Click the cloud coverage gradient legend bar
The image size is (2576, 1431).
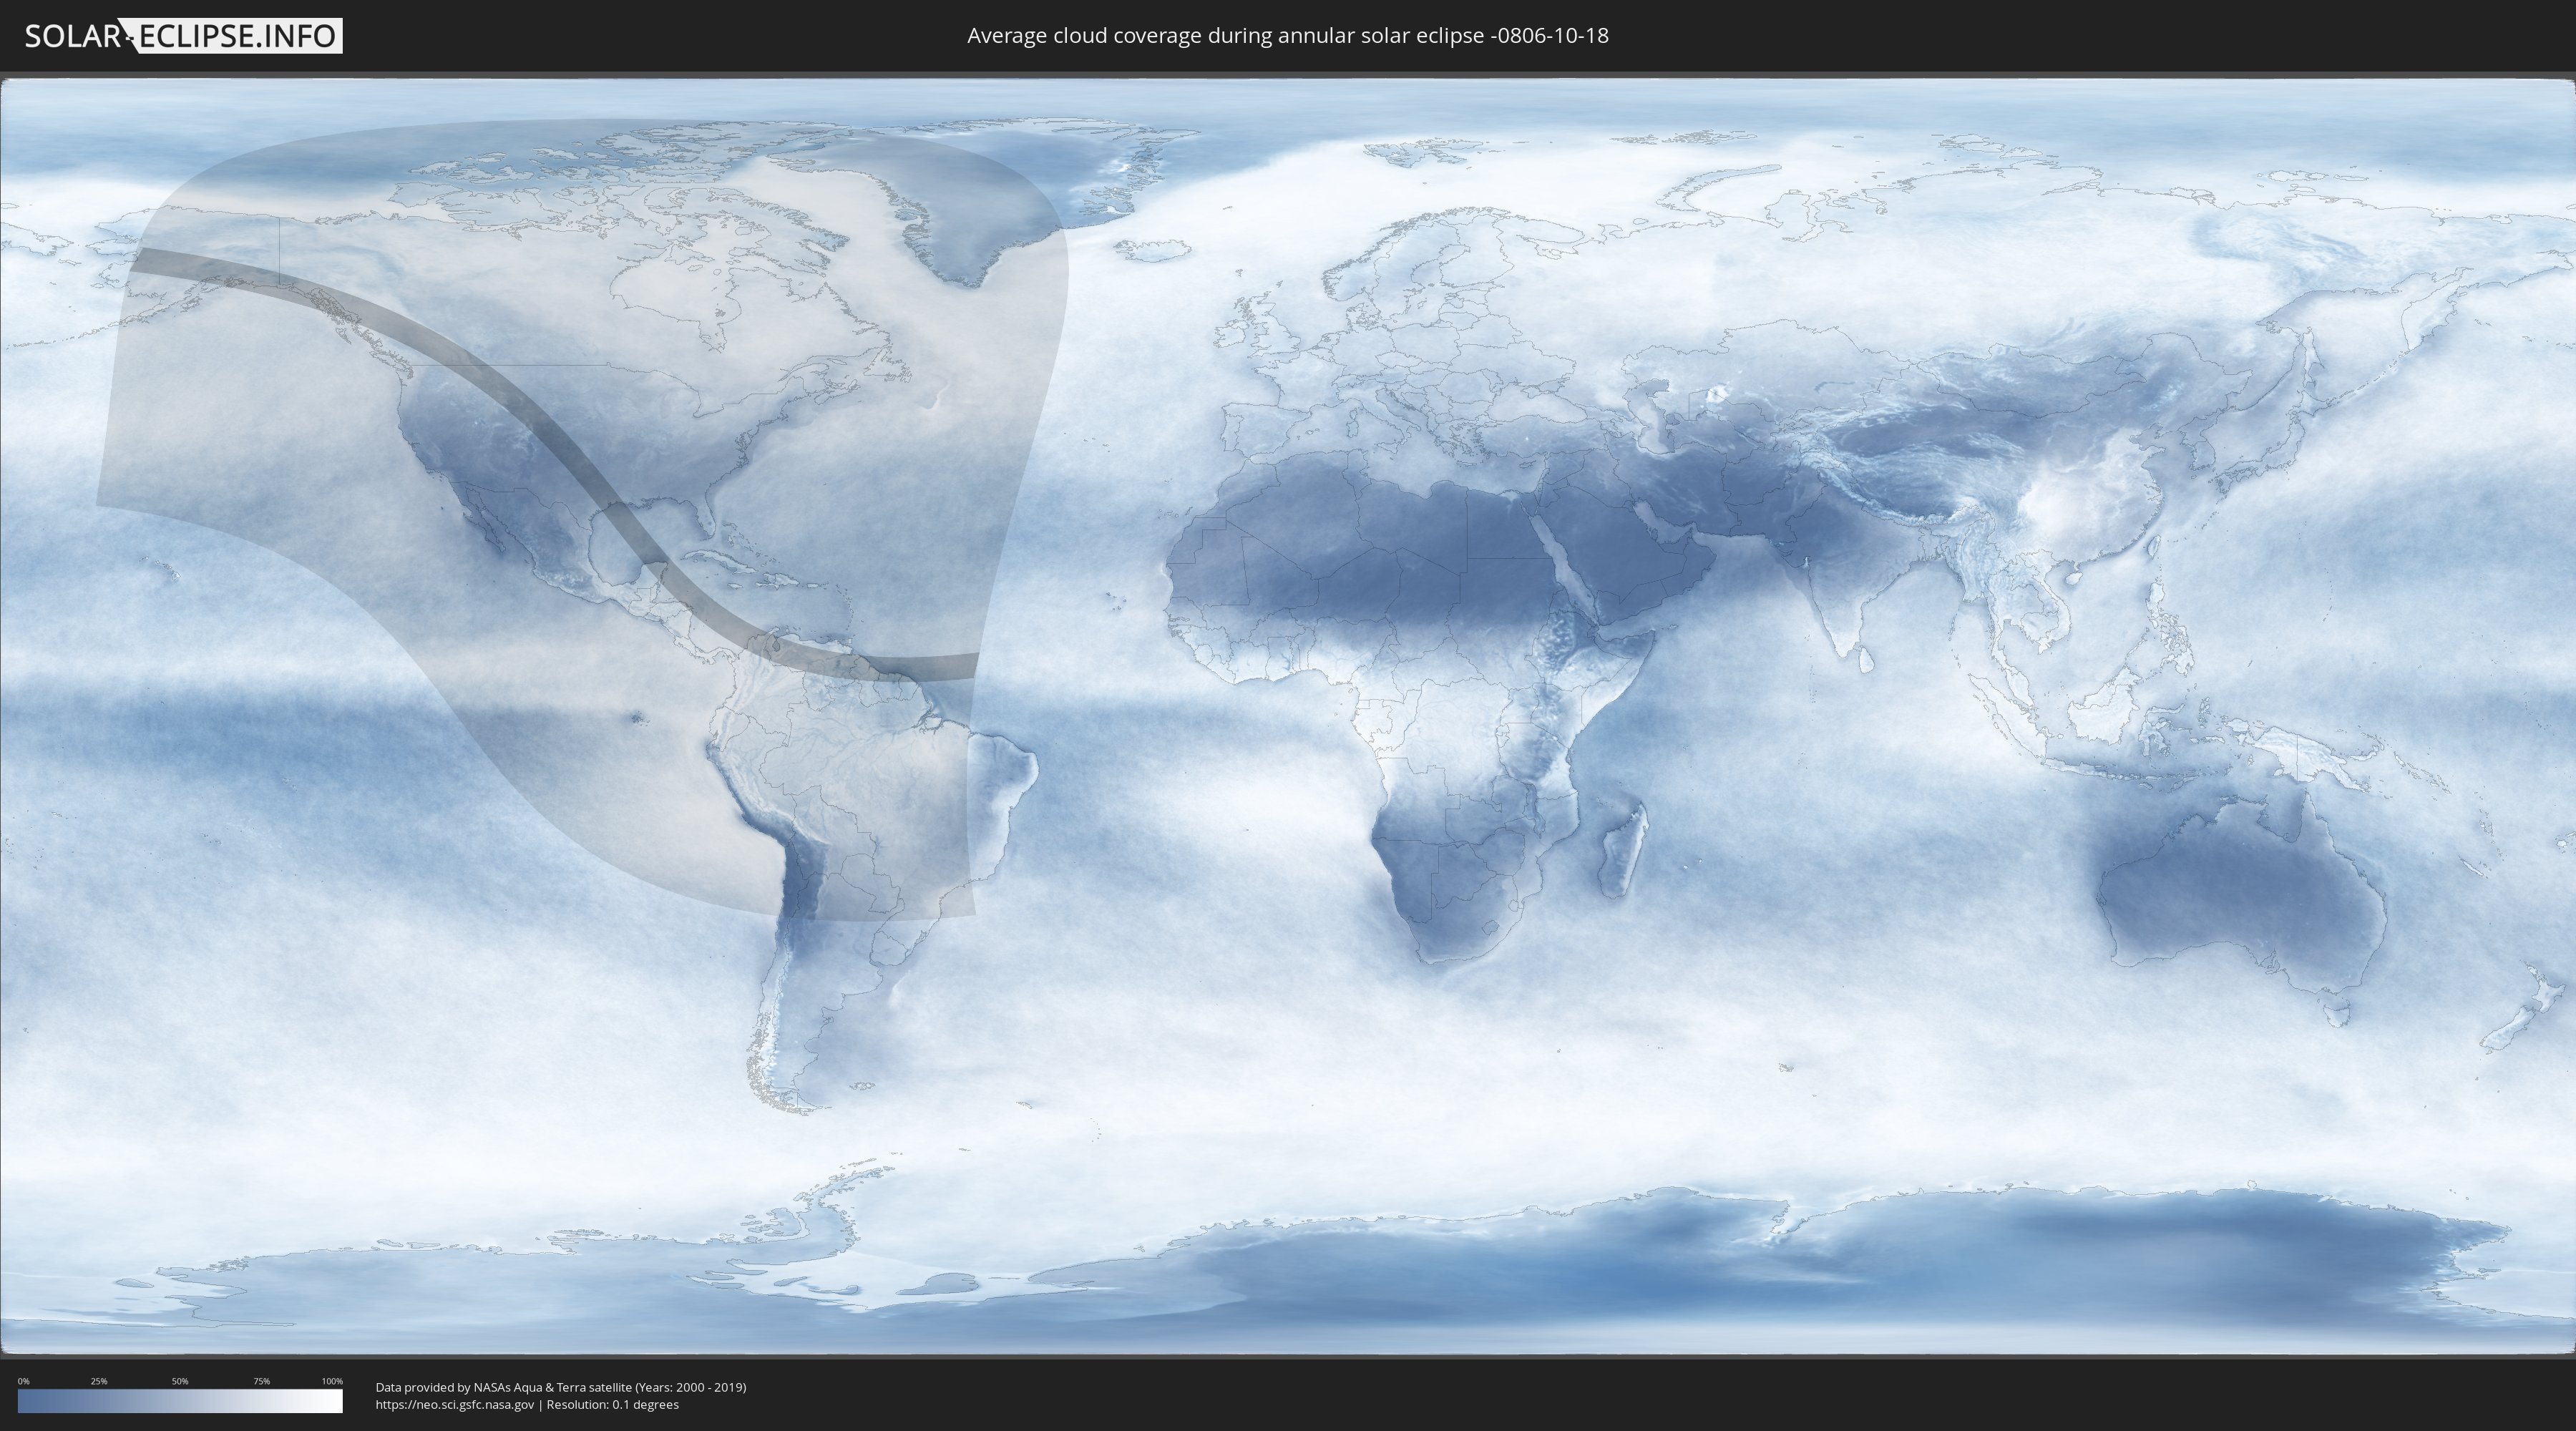point(180,1401)
